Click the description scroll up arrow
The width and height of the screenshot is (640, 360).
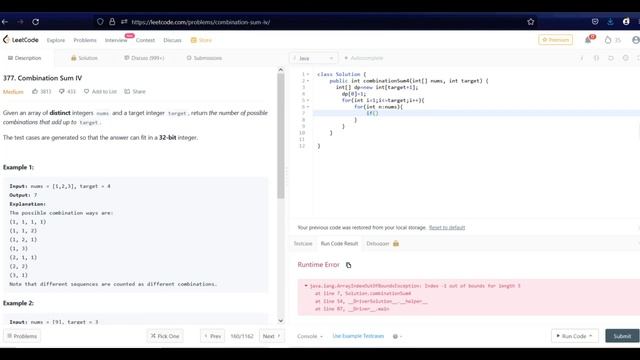(281, 70)
